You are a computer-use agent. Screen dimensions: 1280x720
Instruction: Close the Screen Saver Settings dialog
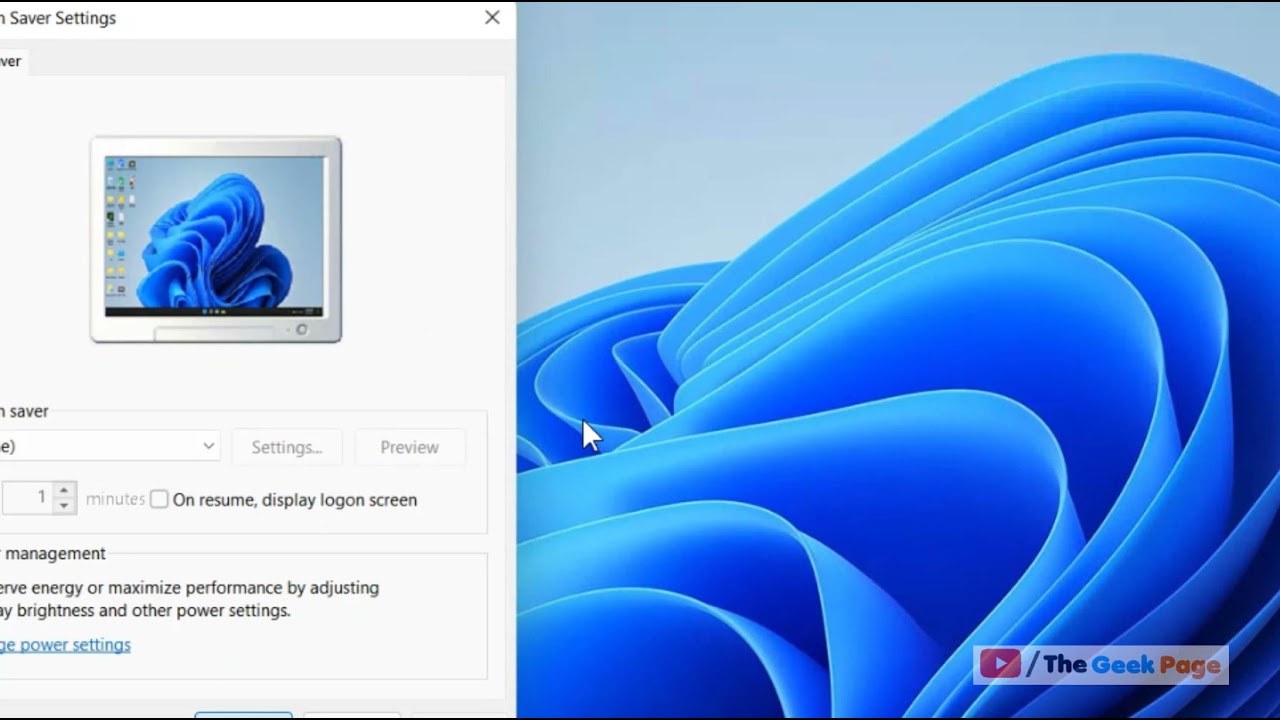pyautogui.click(x=492, y=18)
